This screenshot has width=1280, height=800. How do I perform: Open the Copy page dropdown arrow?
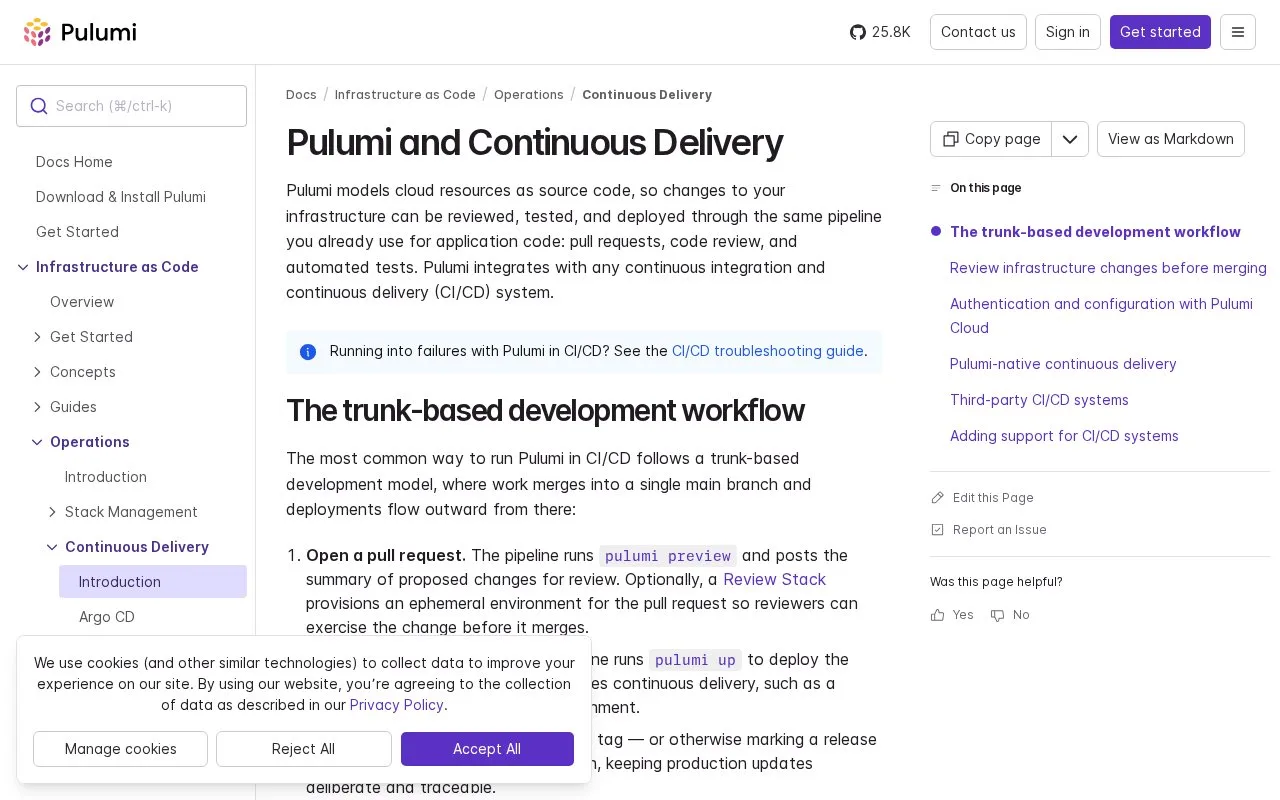[1070, 139]
